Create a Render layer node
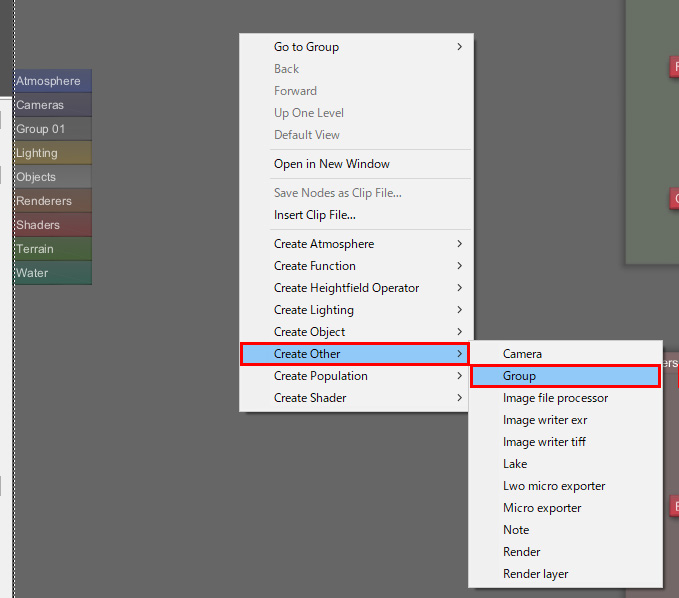The width and height of the screenshot is (679, 598). click(x=535, y=574)
